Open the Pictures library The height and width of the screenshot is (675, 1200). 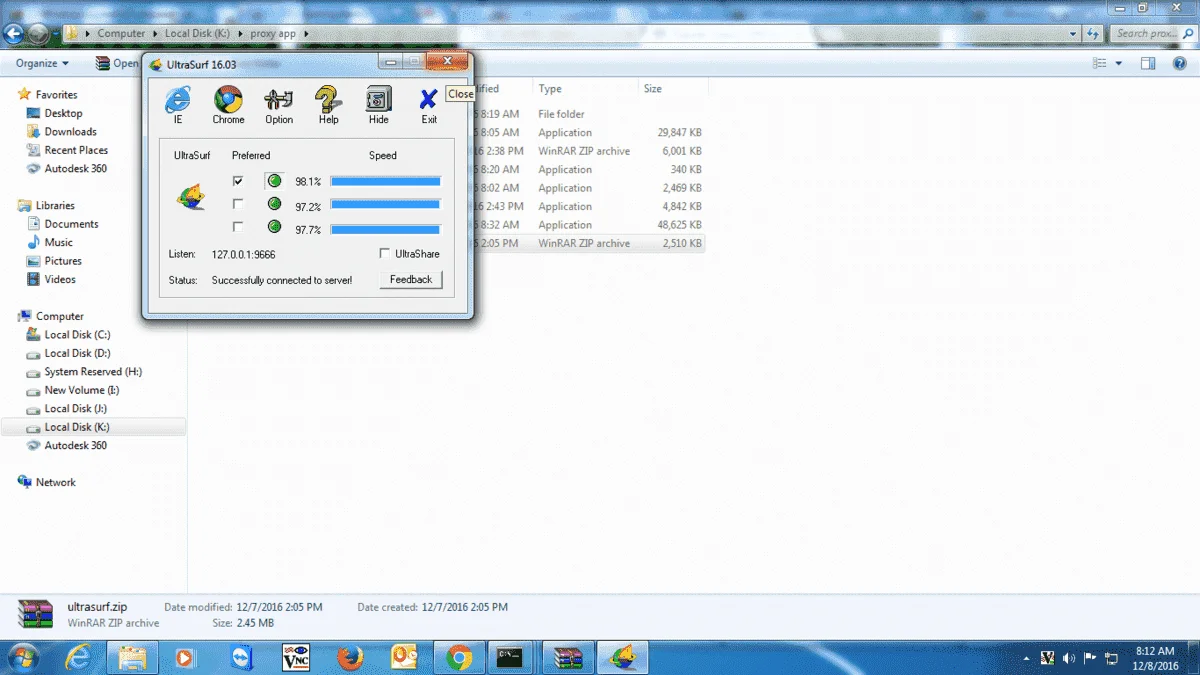pos(63,261)
